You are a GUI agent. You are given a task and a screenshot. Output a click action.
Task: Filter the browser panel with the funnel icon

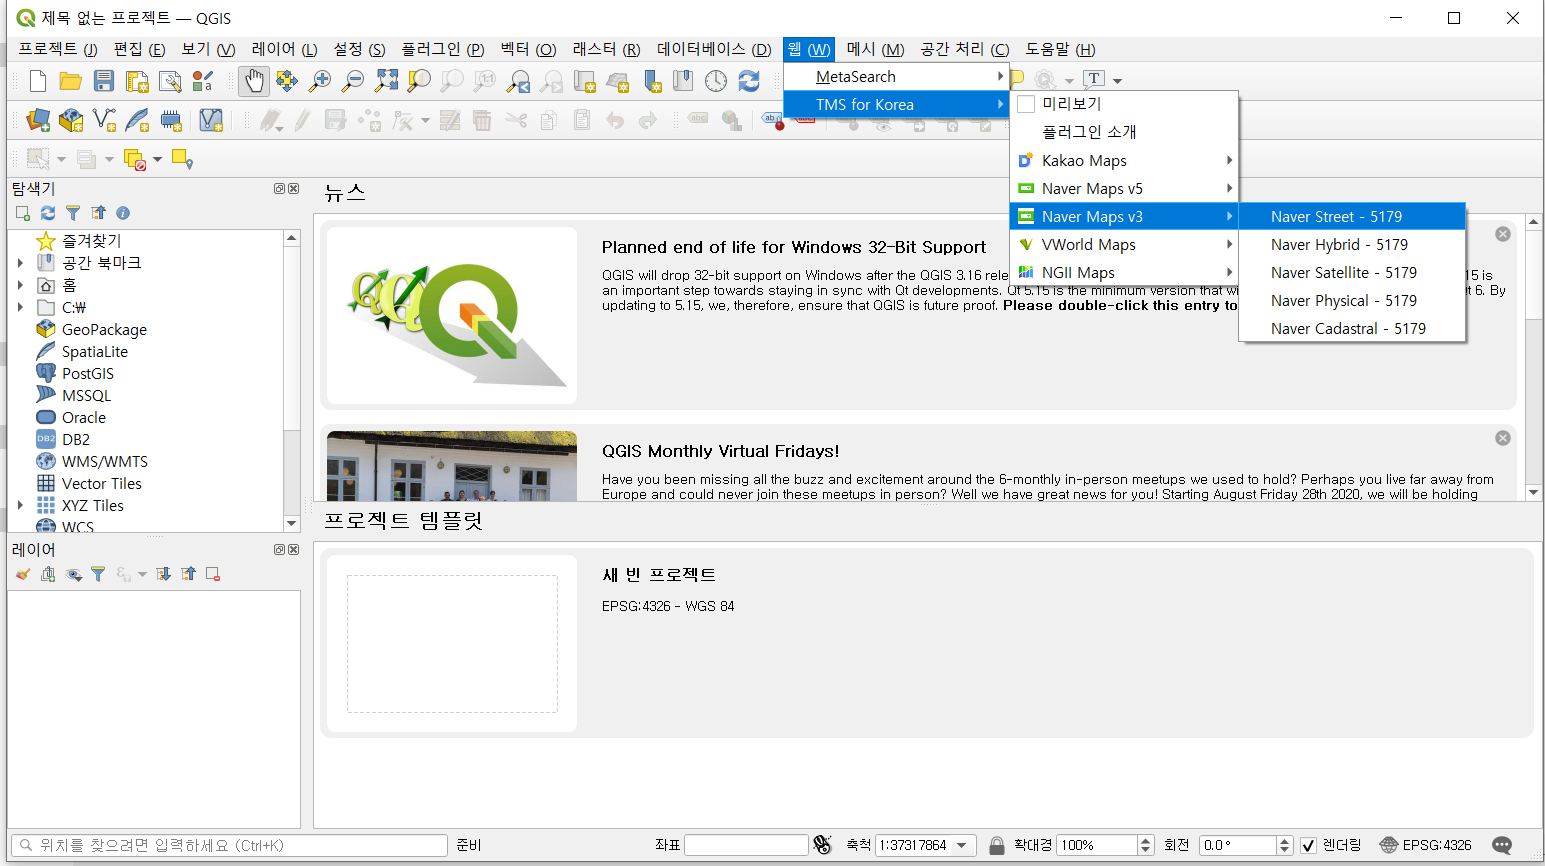[x=73, y=213]
